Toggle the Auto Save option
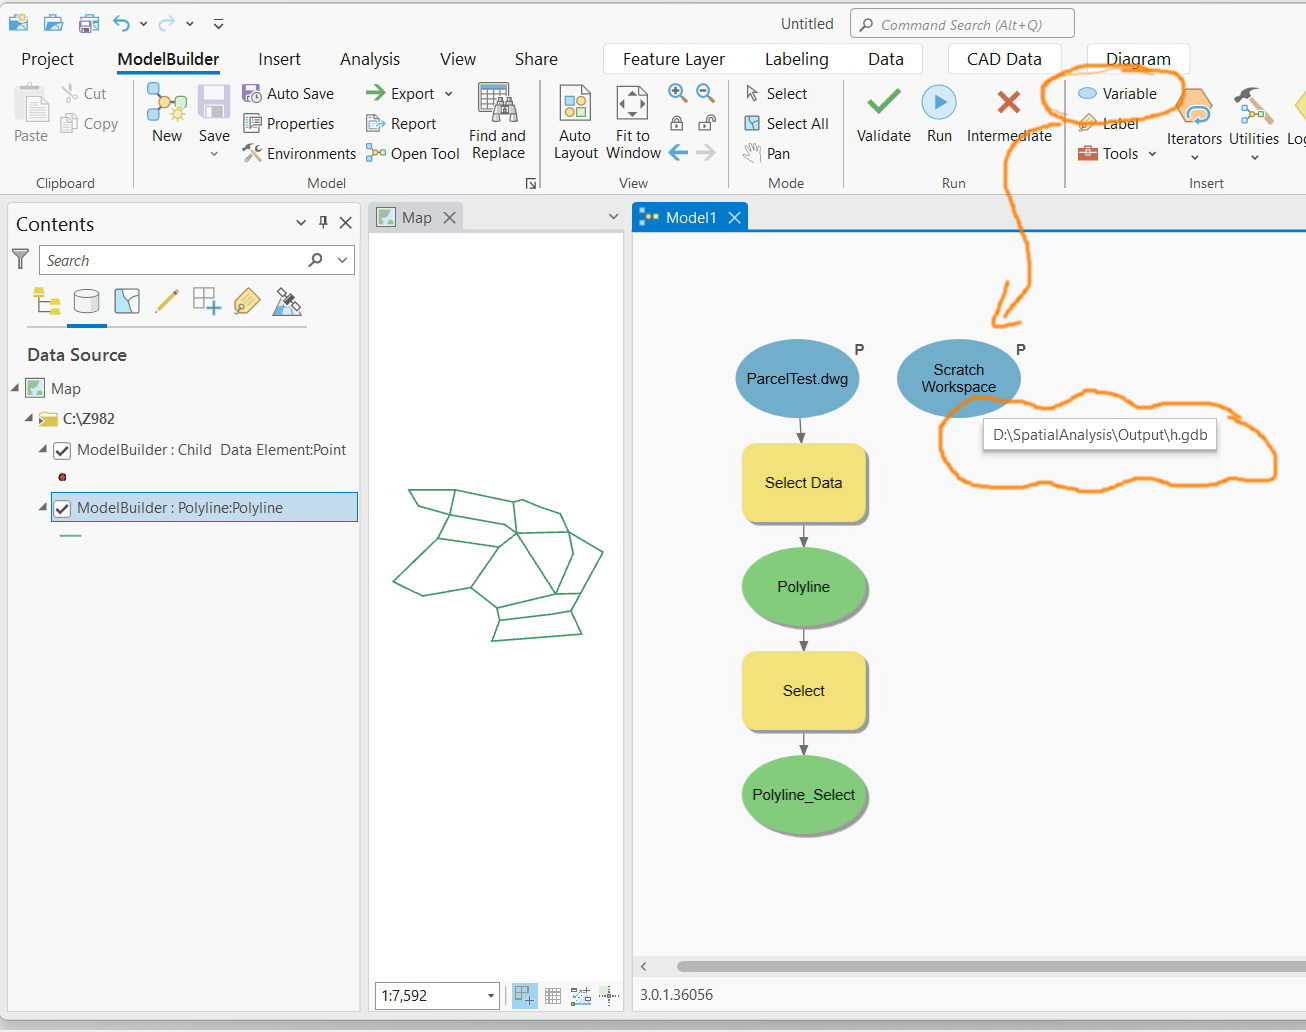The width and height of the screenshot is (1306, 1032). click(289, 93)
